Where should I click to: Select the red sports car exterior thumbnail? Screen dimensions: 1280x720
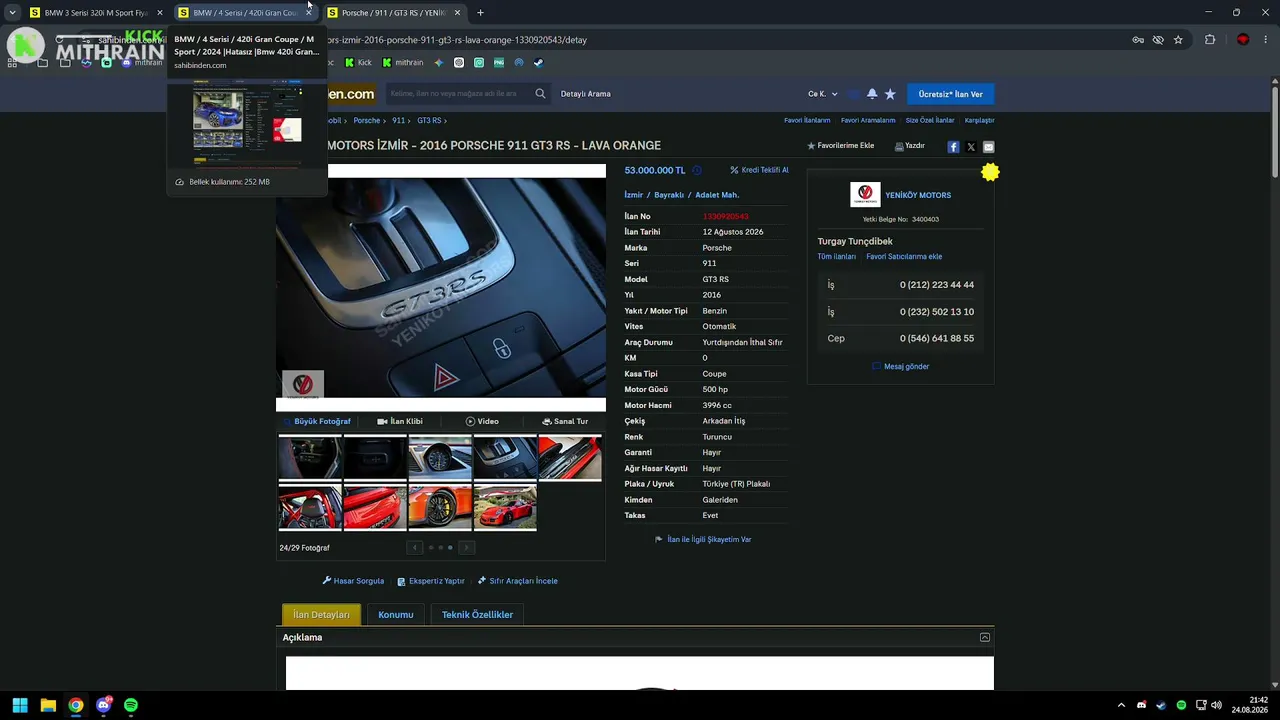pyautogui.click(x=505, y=508)
